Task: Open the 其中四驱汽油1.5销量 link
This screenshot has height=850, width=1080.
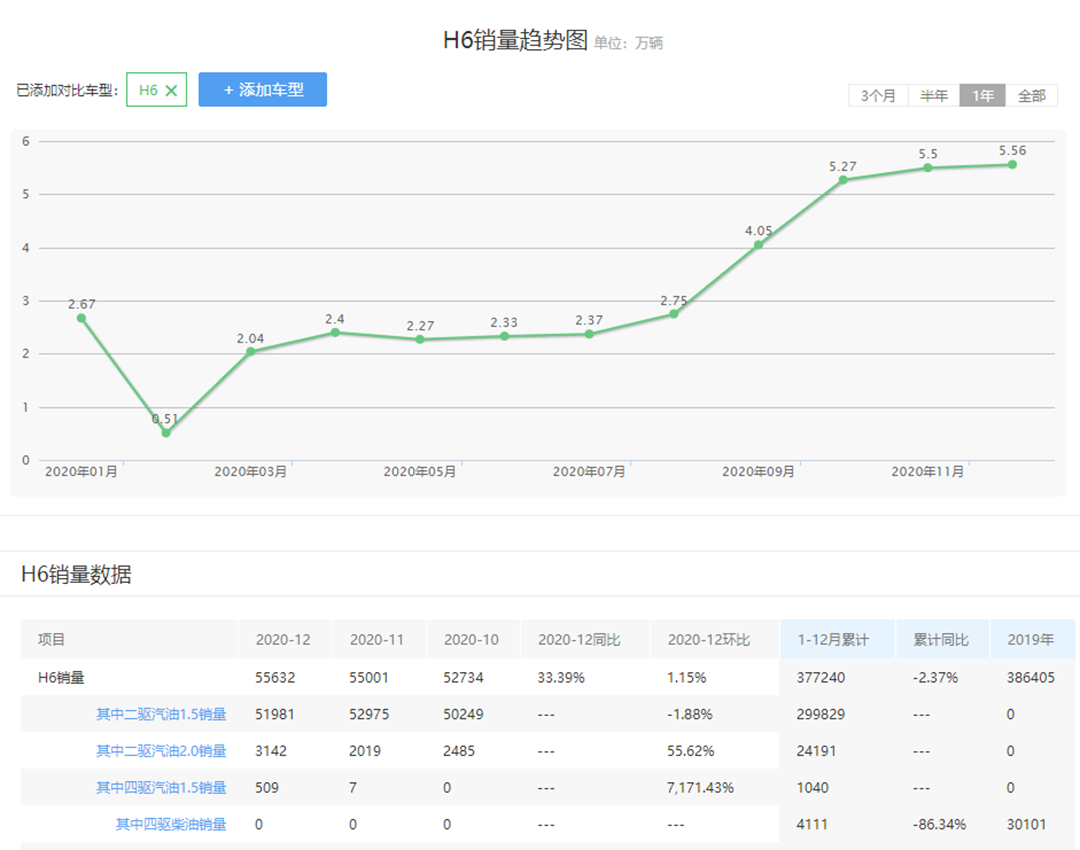Action: point(161,788)
